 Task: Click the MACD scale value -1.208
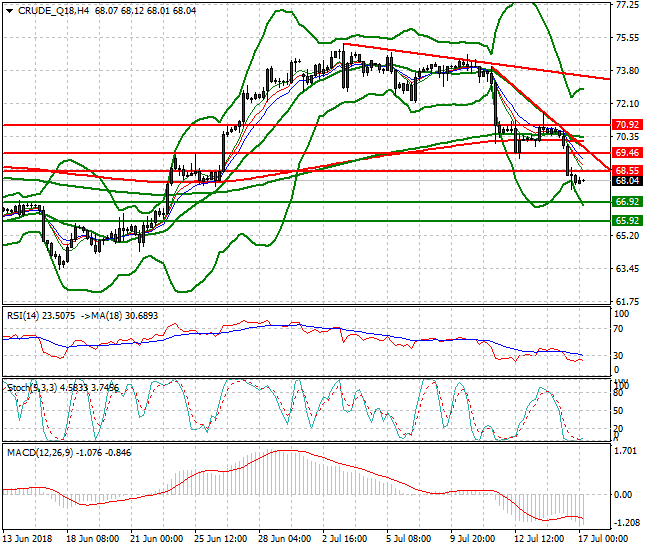point(625,523)
